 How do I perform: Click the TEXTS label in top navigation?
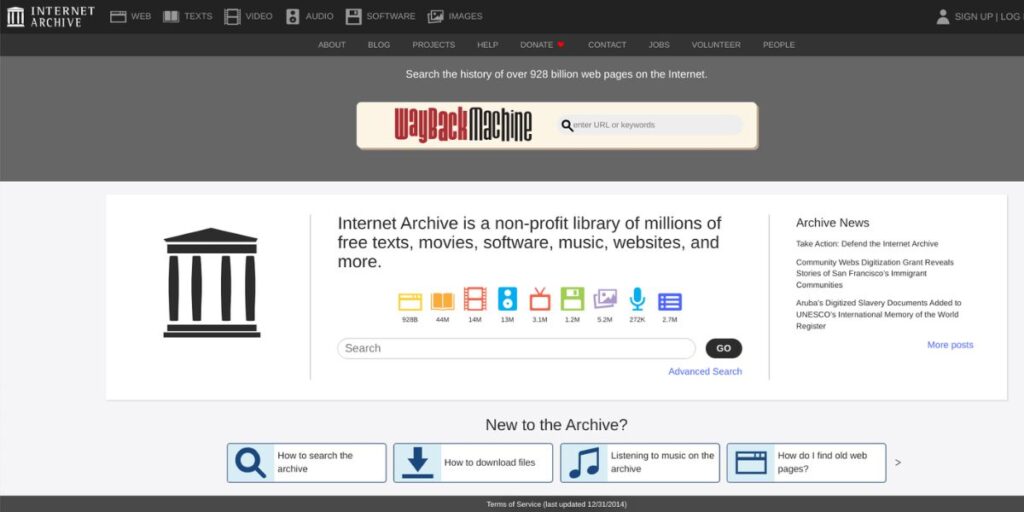(198, 16)
